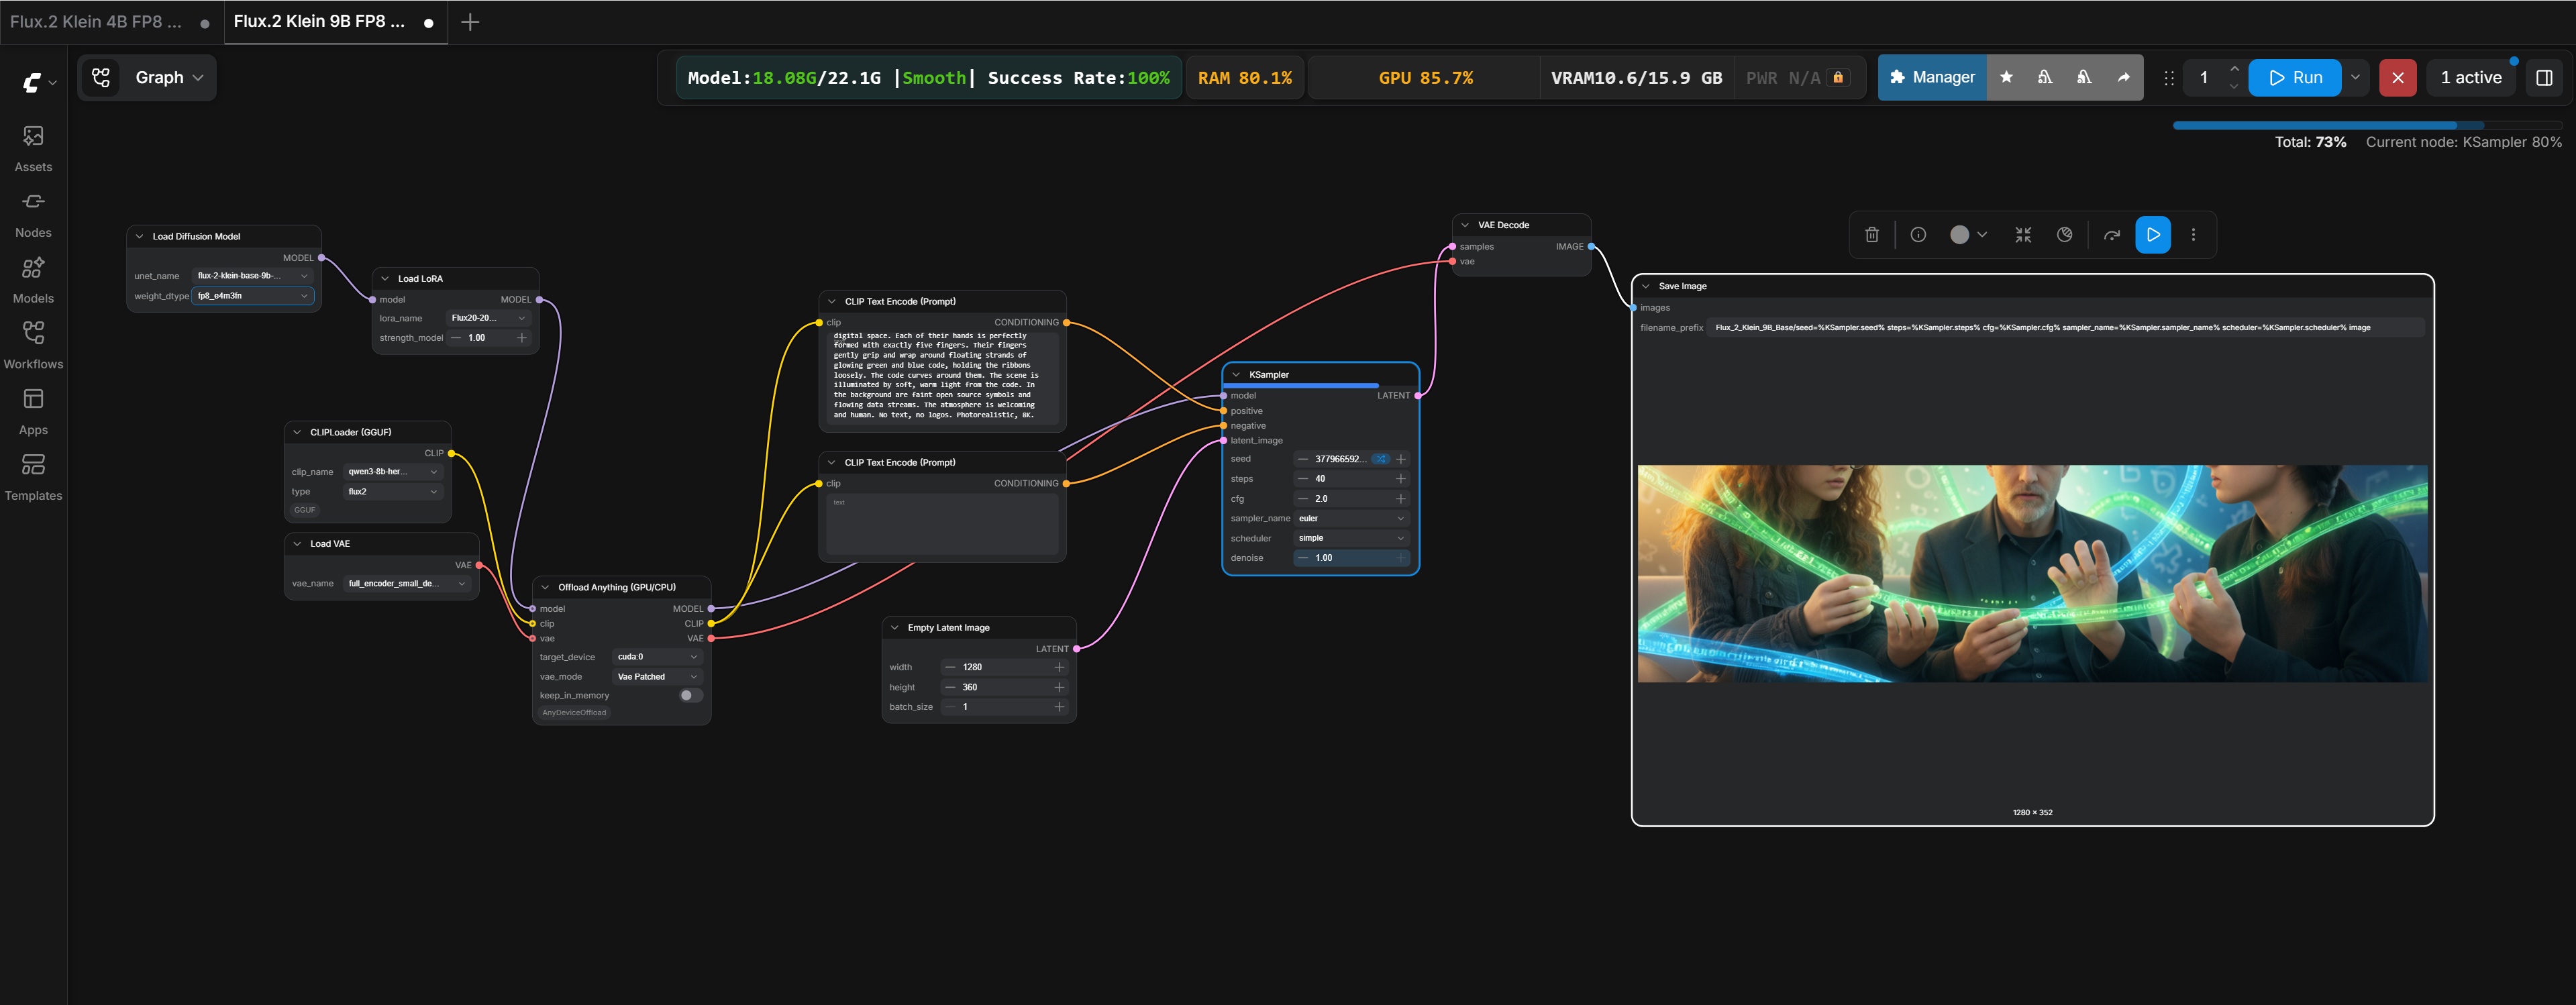Open the Run button options chevron
The width and height of the screenshot is (2576, 1005).
[2355, 78]
